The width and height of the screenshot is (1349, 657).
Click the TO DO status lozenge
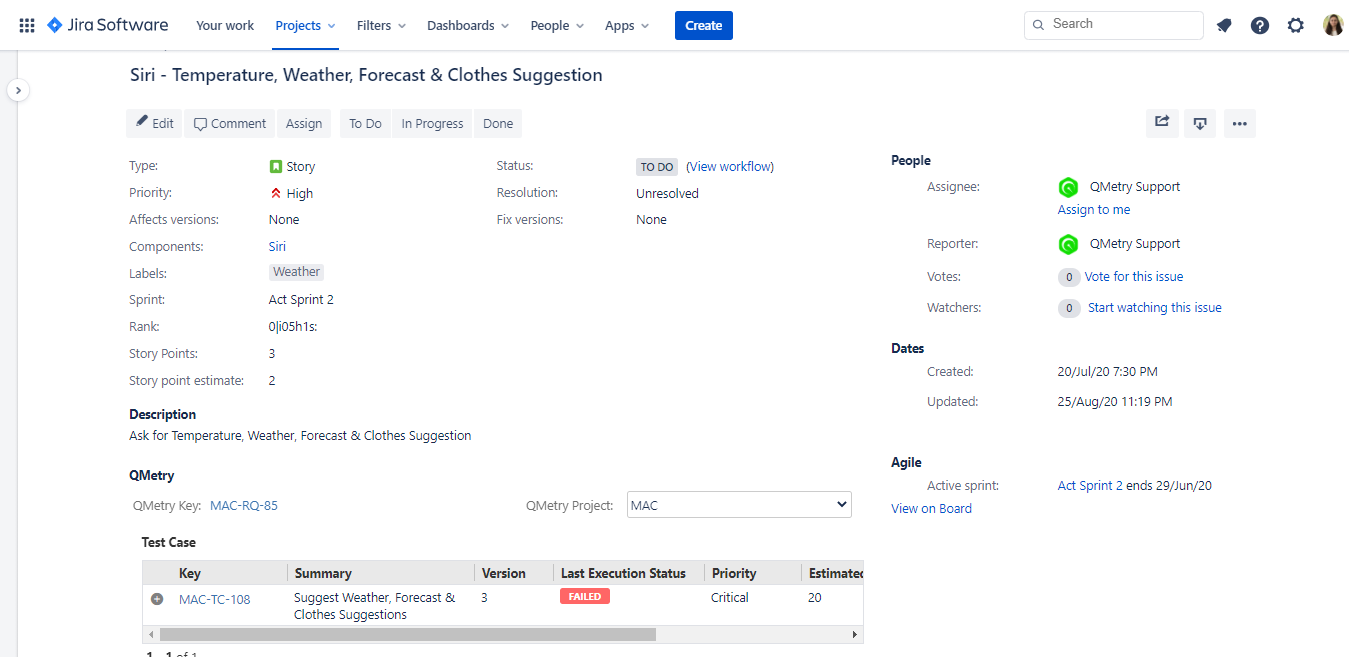(657, 167)
